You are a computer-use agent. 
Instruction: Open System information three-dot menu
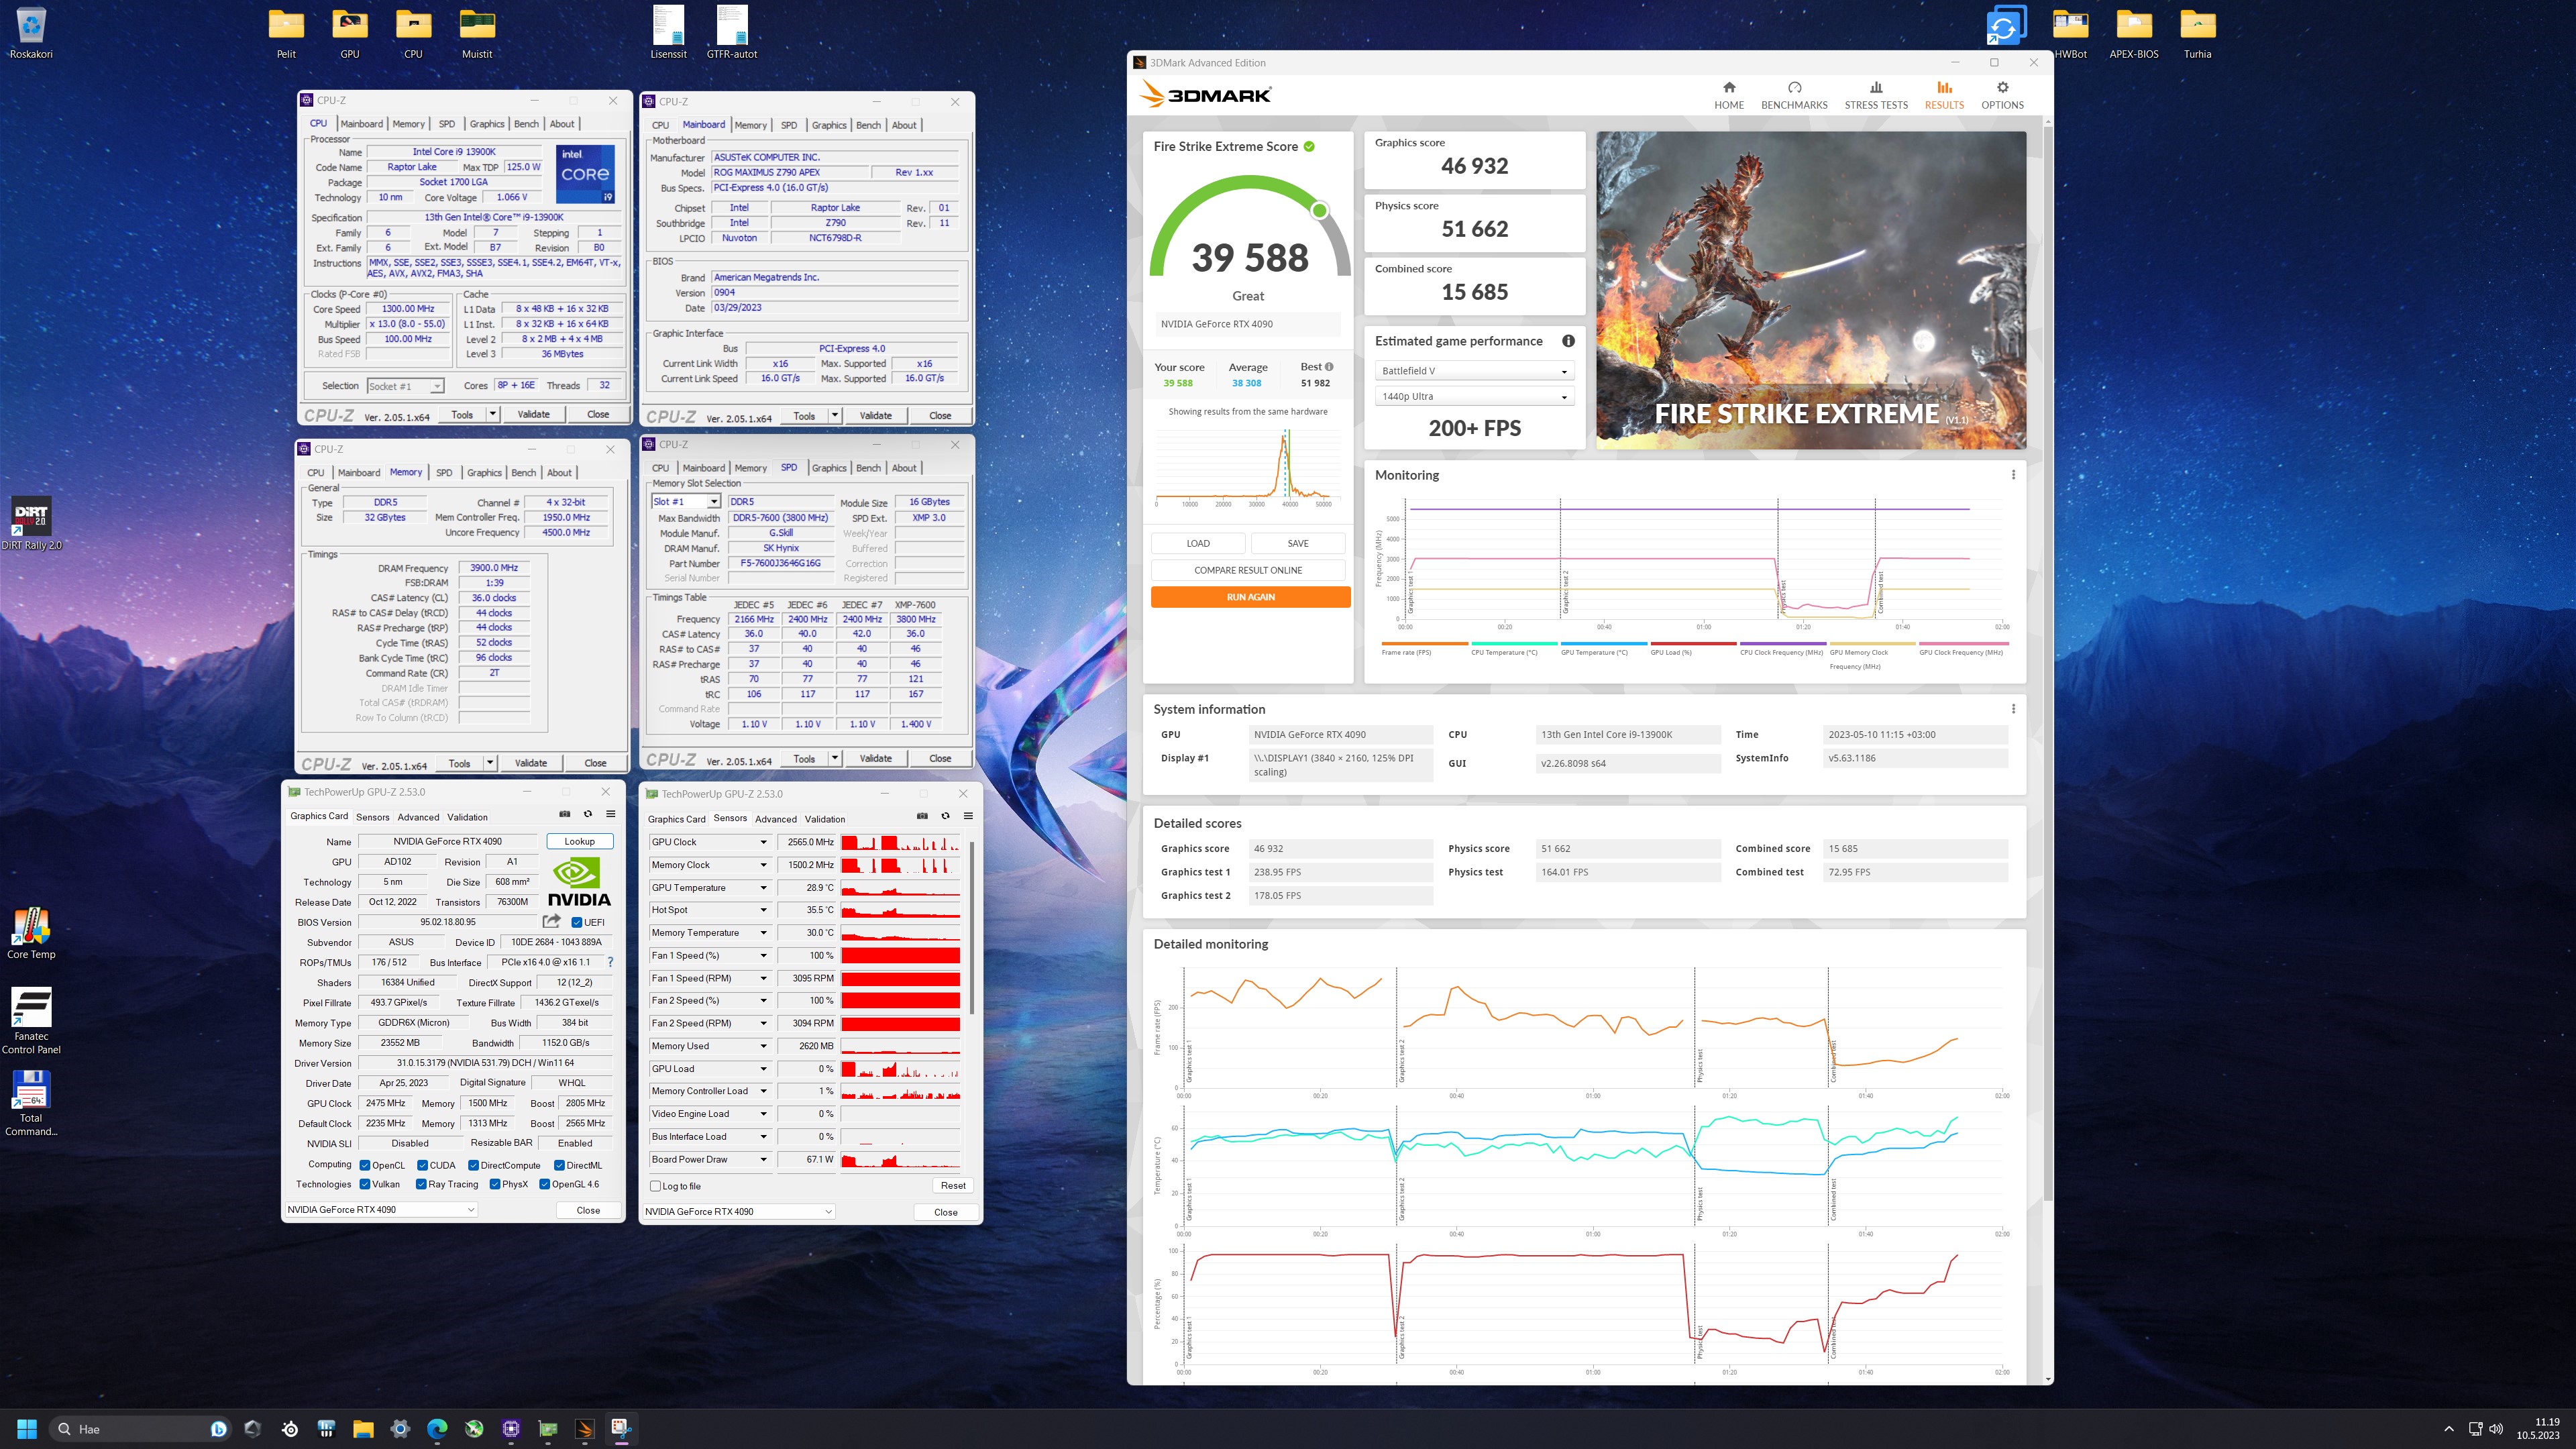coord(2013,709)
